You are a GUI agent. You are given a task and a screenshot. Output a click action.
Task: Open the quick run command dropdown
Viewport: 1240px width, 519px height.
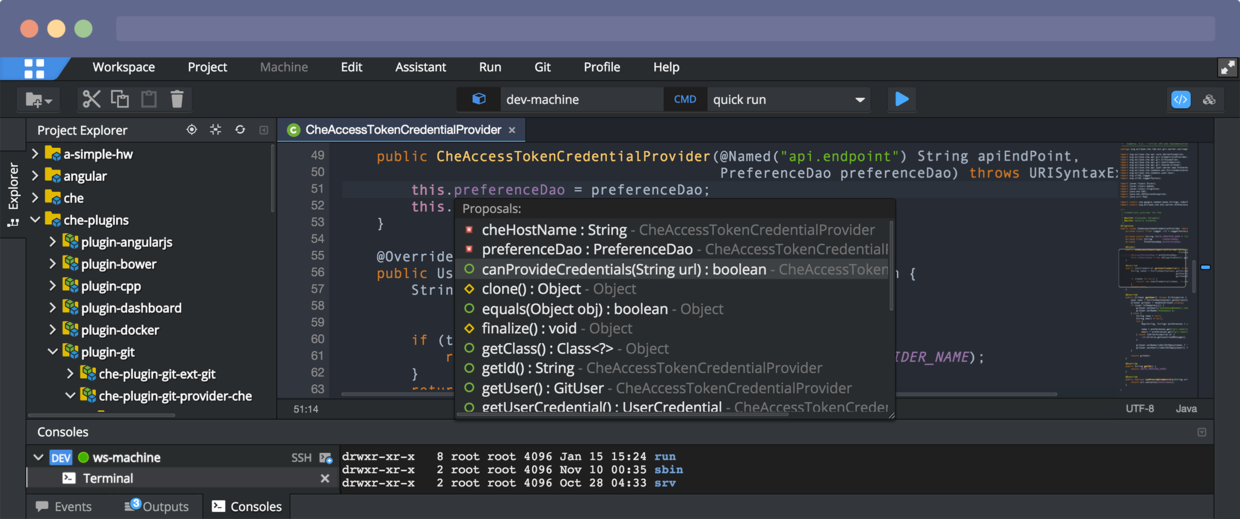[860, 100]
